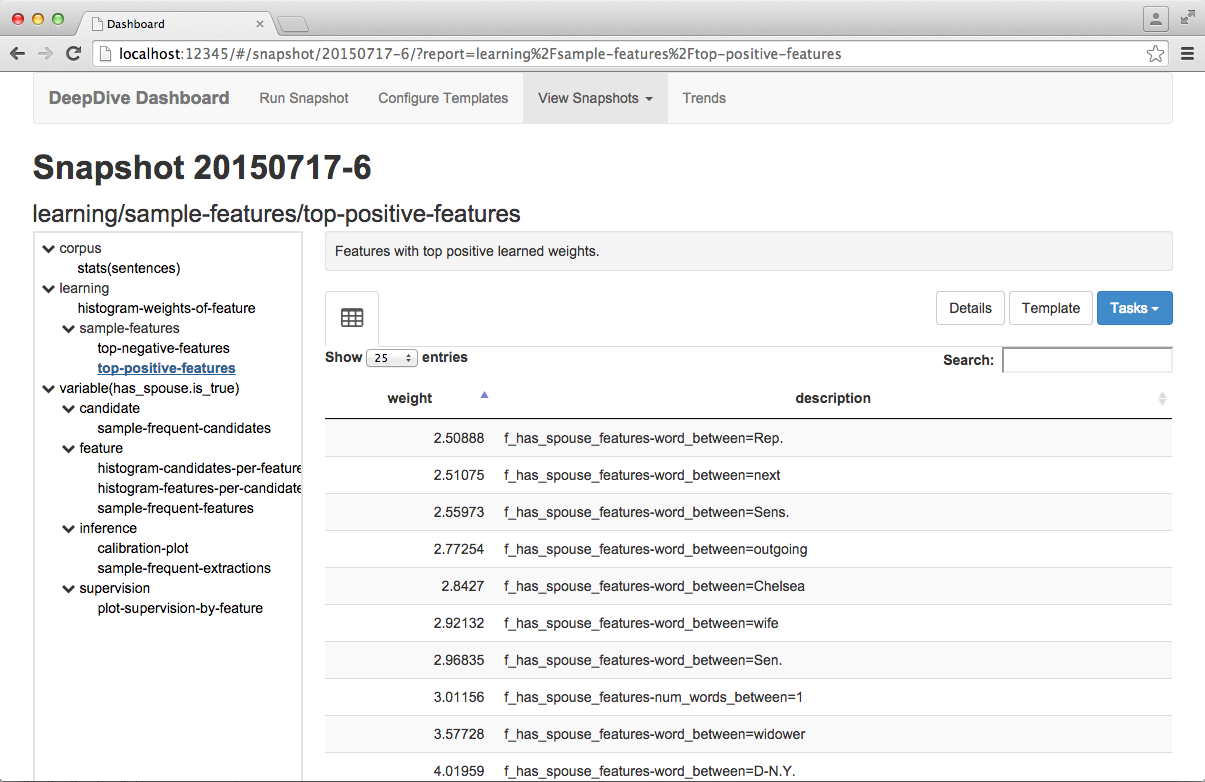Click inside the Search field
The image size is (1205, 782).
click(x=1087, y=359)
